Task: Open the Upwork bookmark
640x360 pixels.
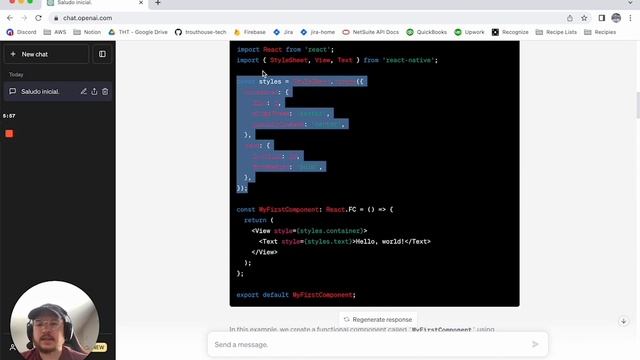Action: tap(469, 32)
